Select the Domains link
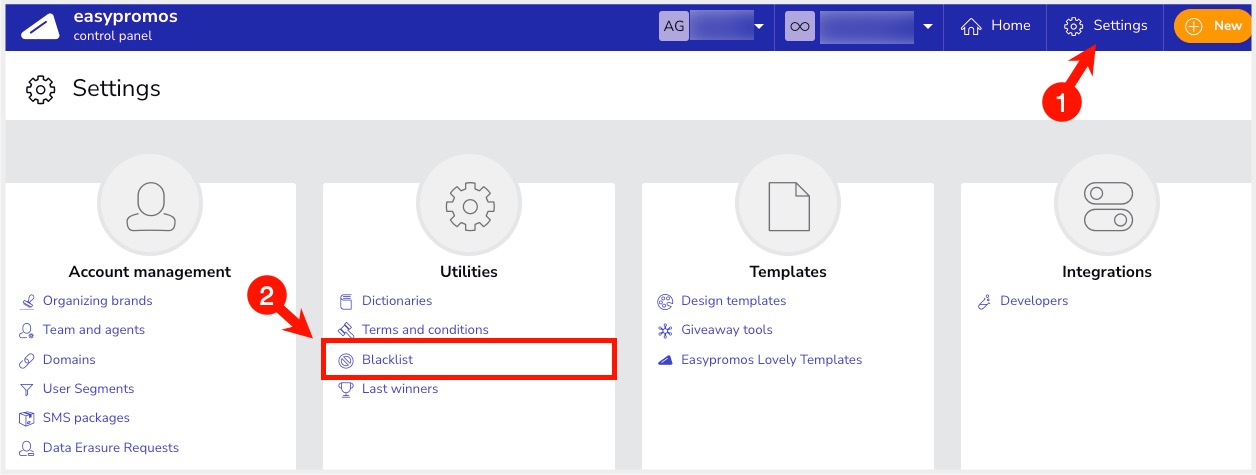Screen dimensions: 1256x475 pos(69,359)
